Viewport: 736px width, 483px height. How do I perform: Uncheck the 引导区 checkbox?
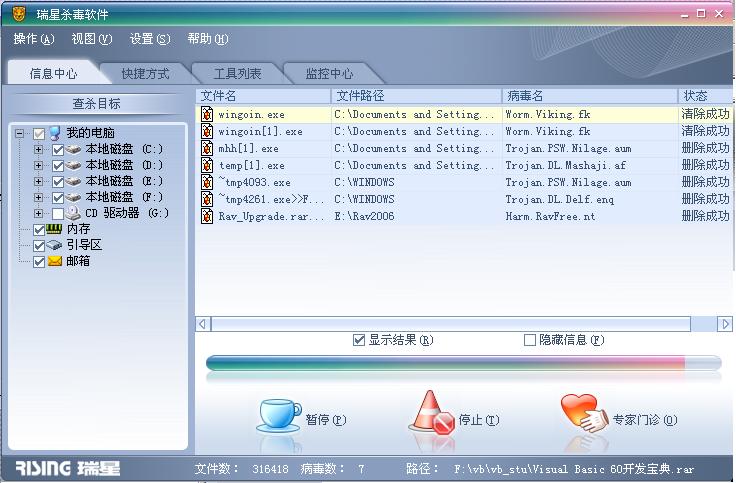39,246
